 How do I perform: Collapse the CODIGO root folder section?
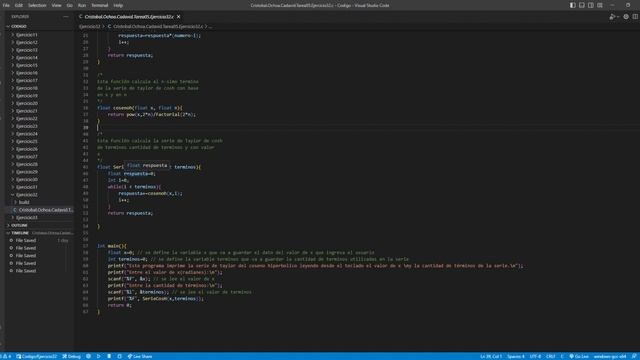39,26
